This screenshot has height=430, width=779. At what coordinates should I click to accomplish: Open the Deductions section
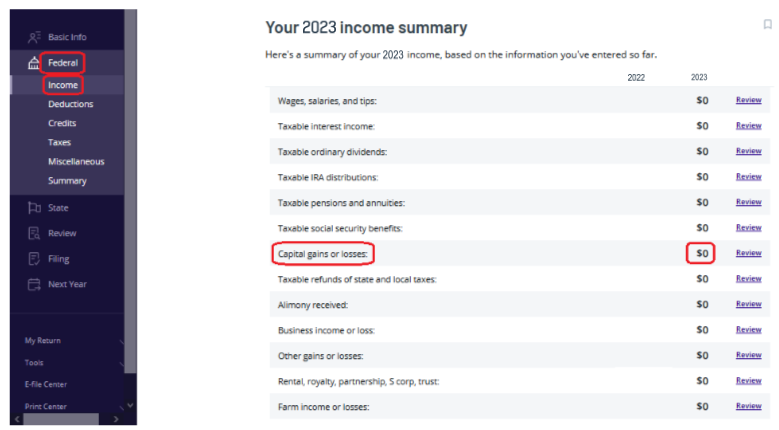pos(70,104)
